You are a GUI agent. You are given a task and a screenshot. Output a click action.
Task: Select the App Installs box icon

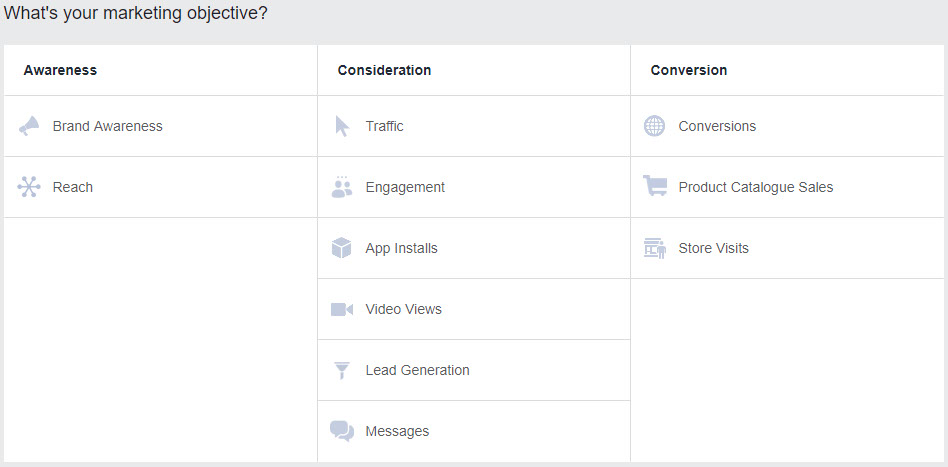tap(342, 248)
